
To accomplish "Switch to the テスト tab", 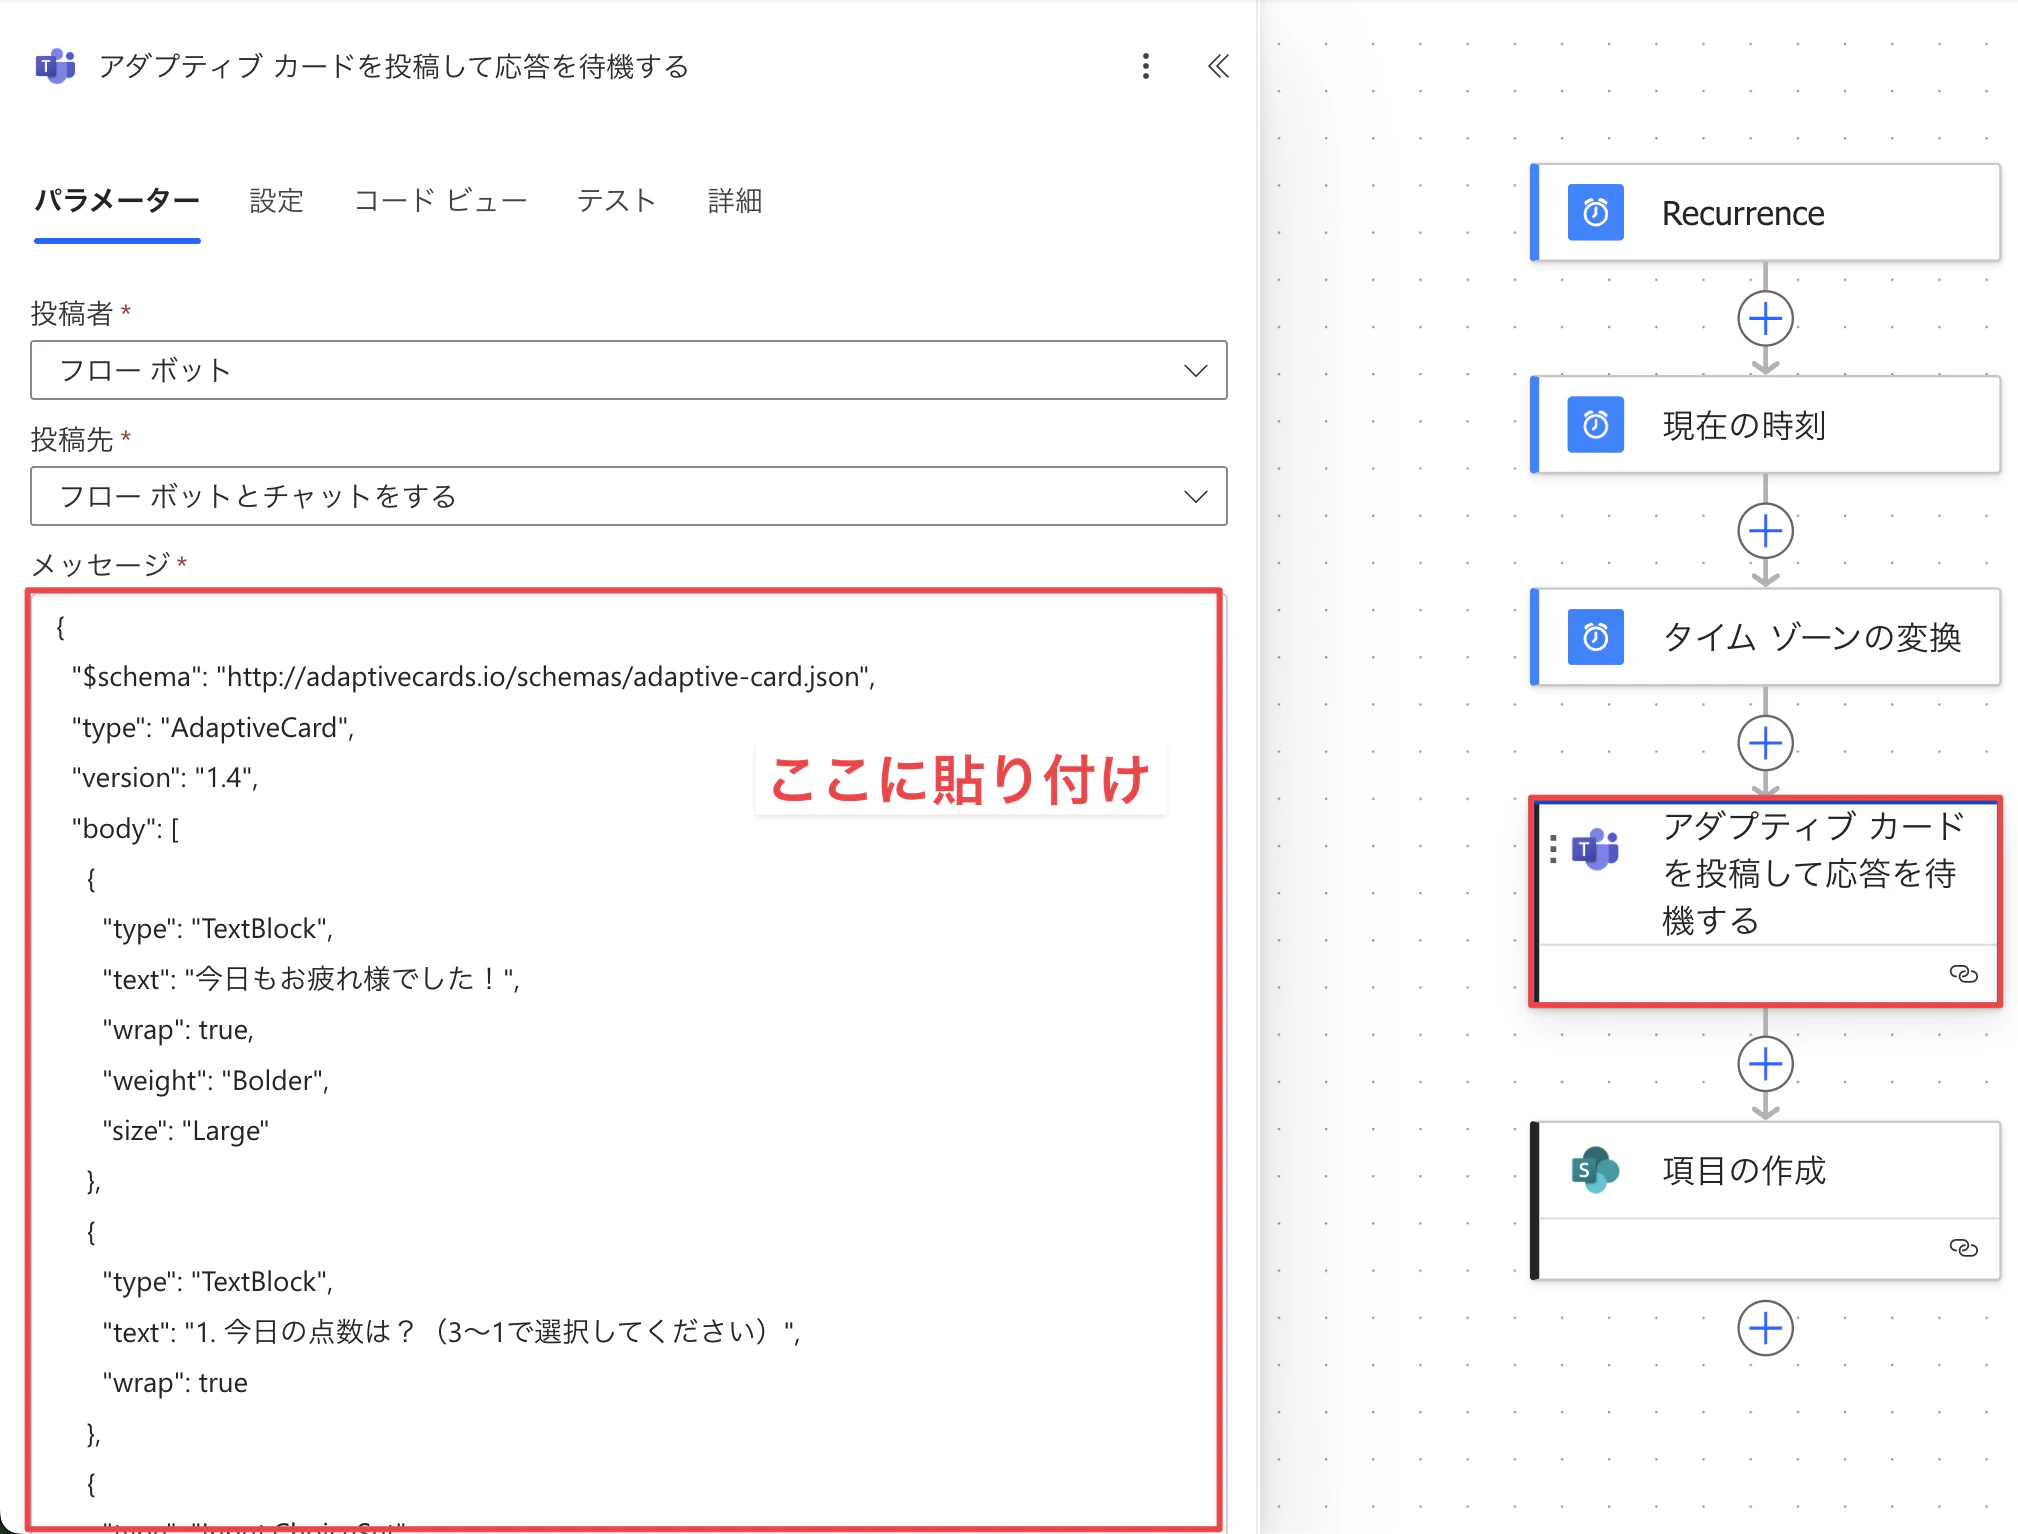I will [616, 201].
